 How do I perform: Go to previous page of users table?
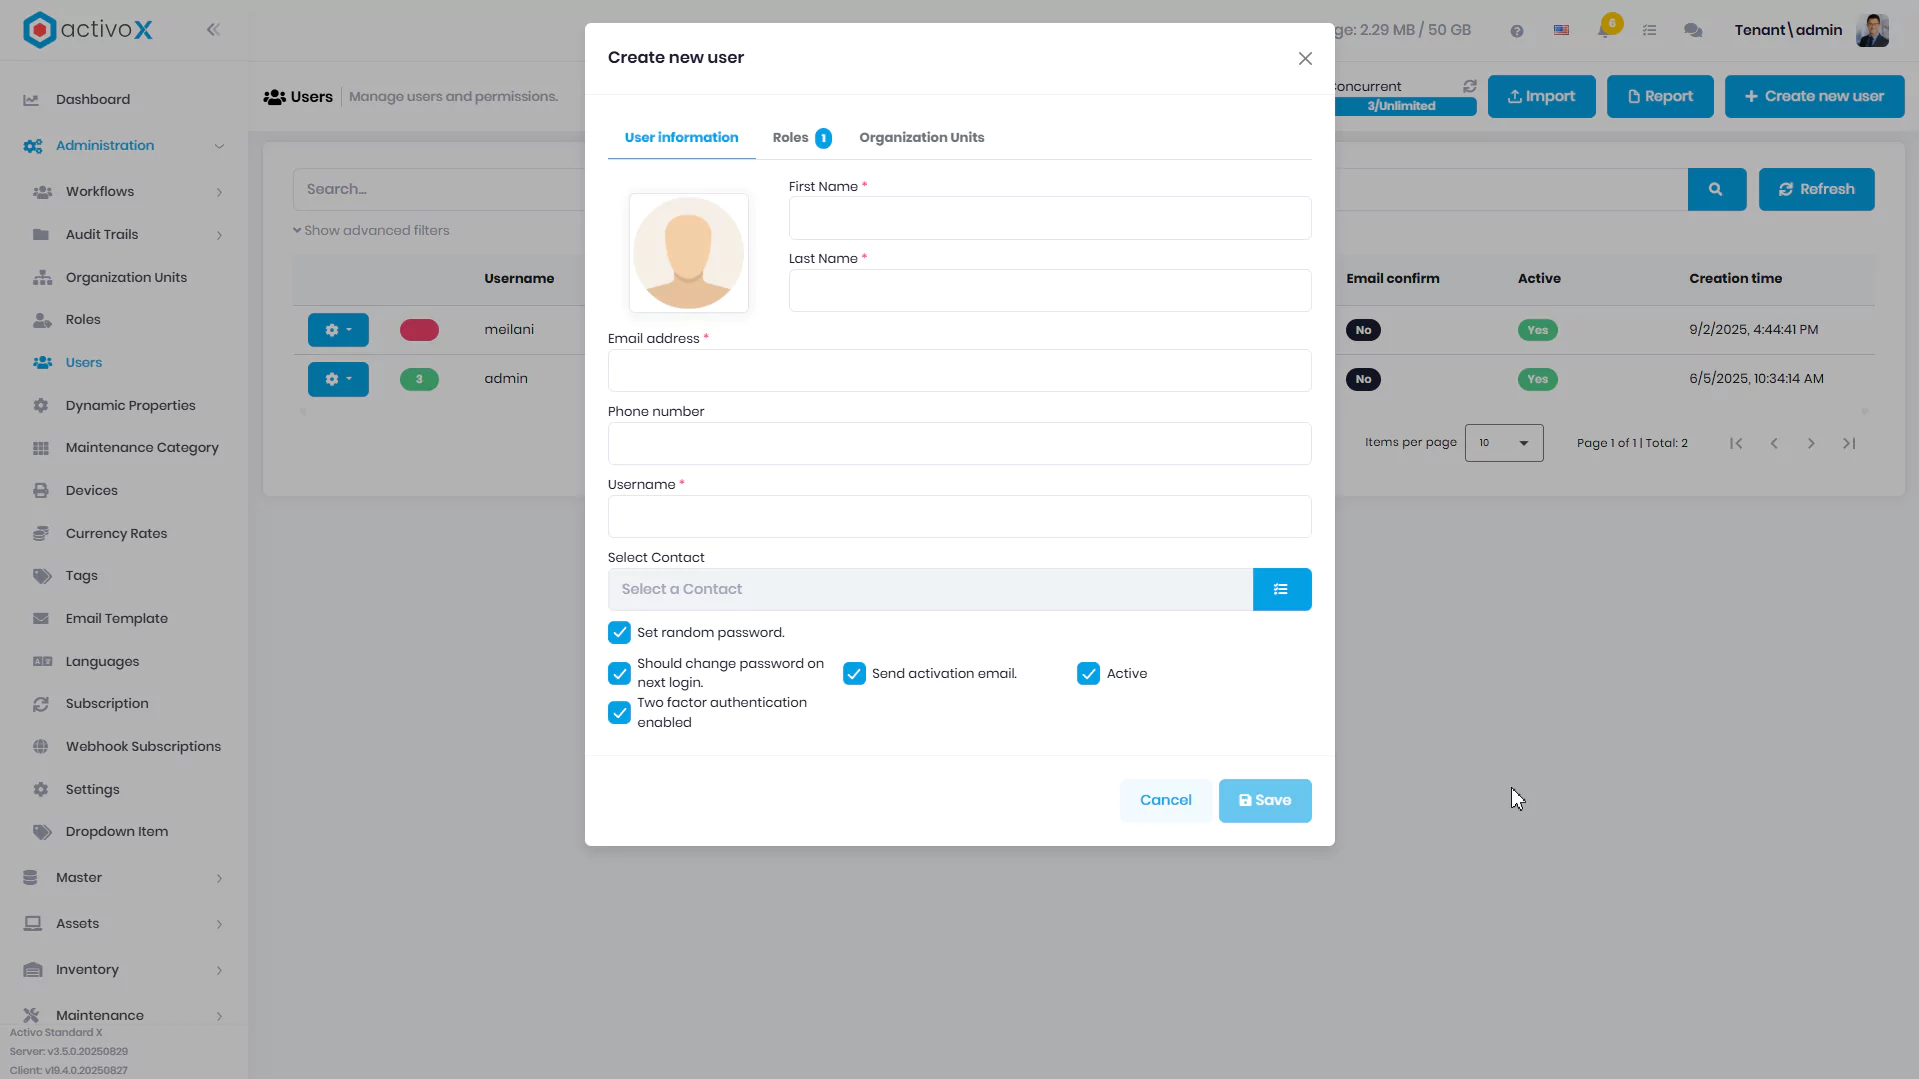point(1774,443)
